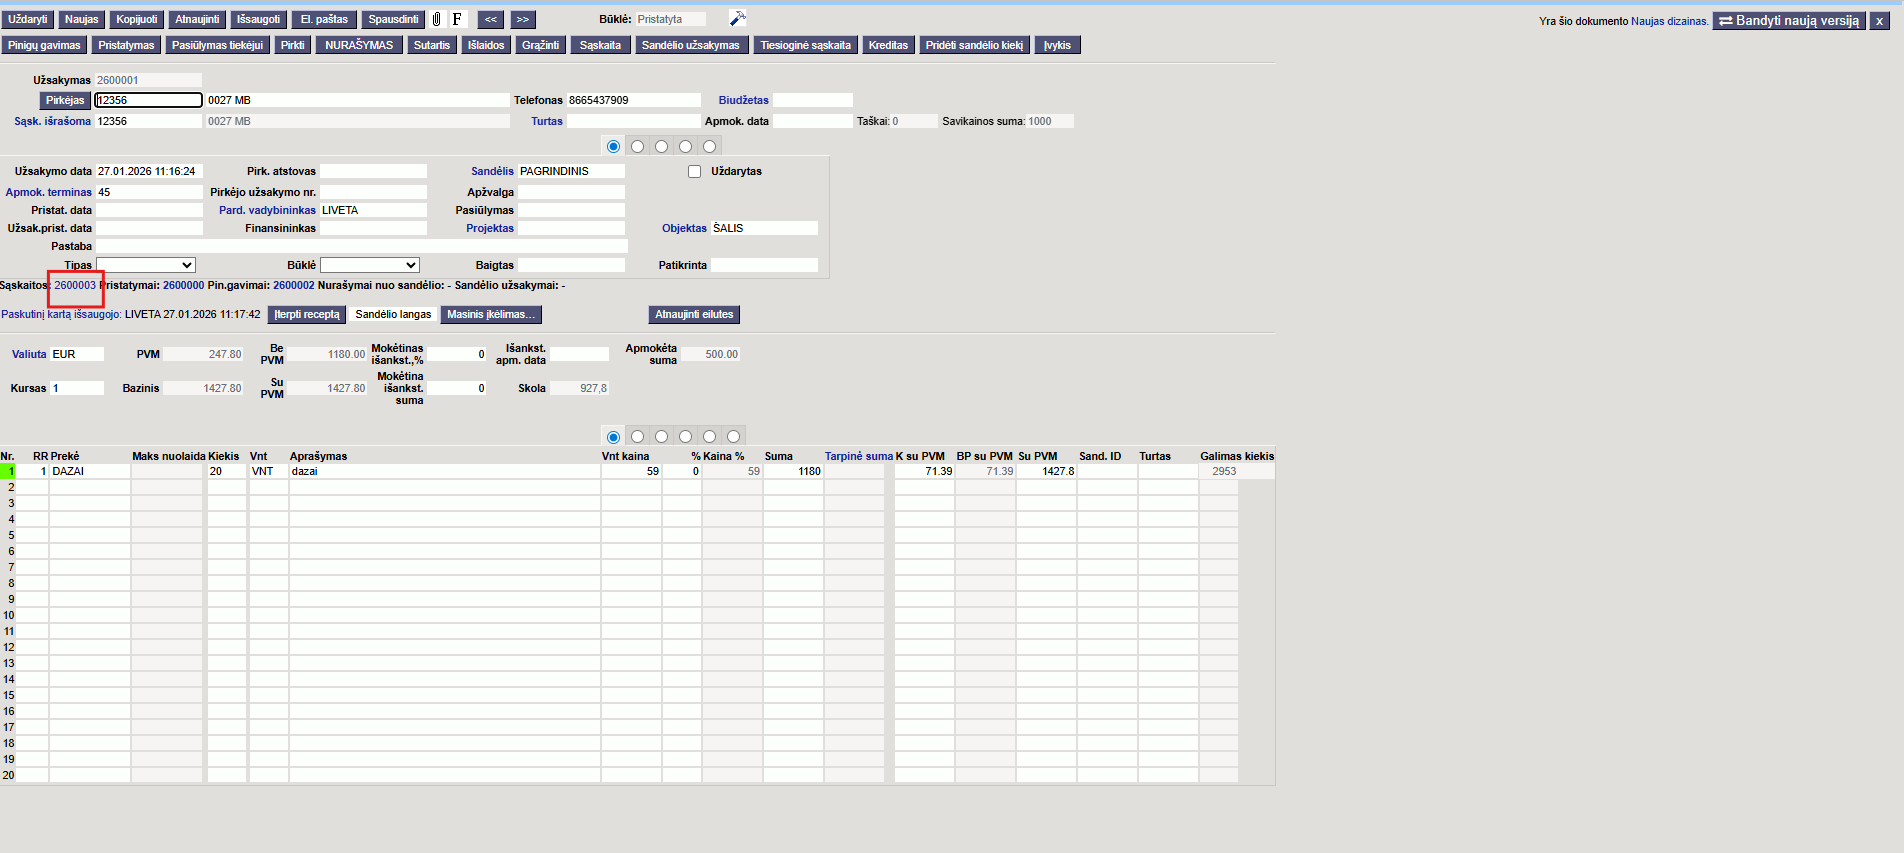The width and height of the screenshot is (1904, 853).
Task: Go to next document with >> button
Action: coord(523,19)
